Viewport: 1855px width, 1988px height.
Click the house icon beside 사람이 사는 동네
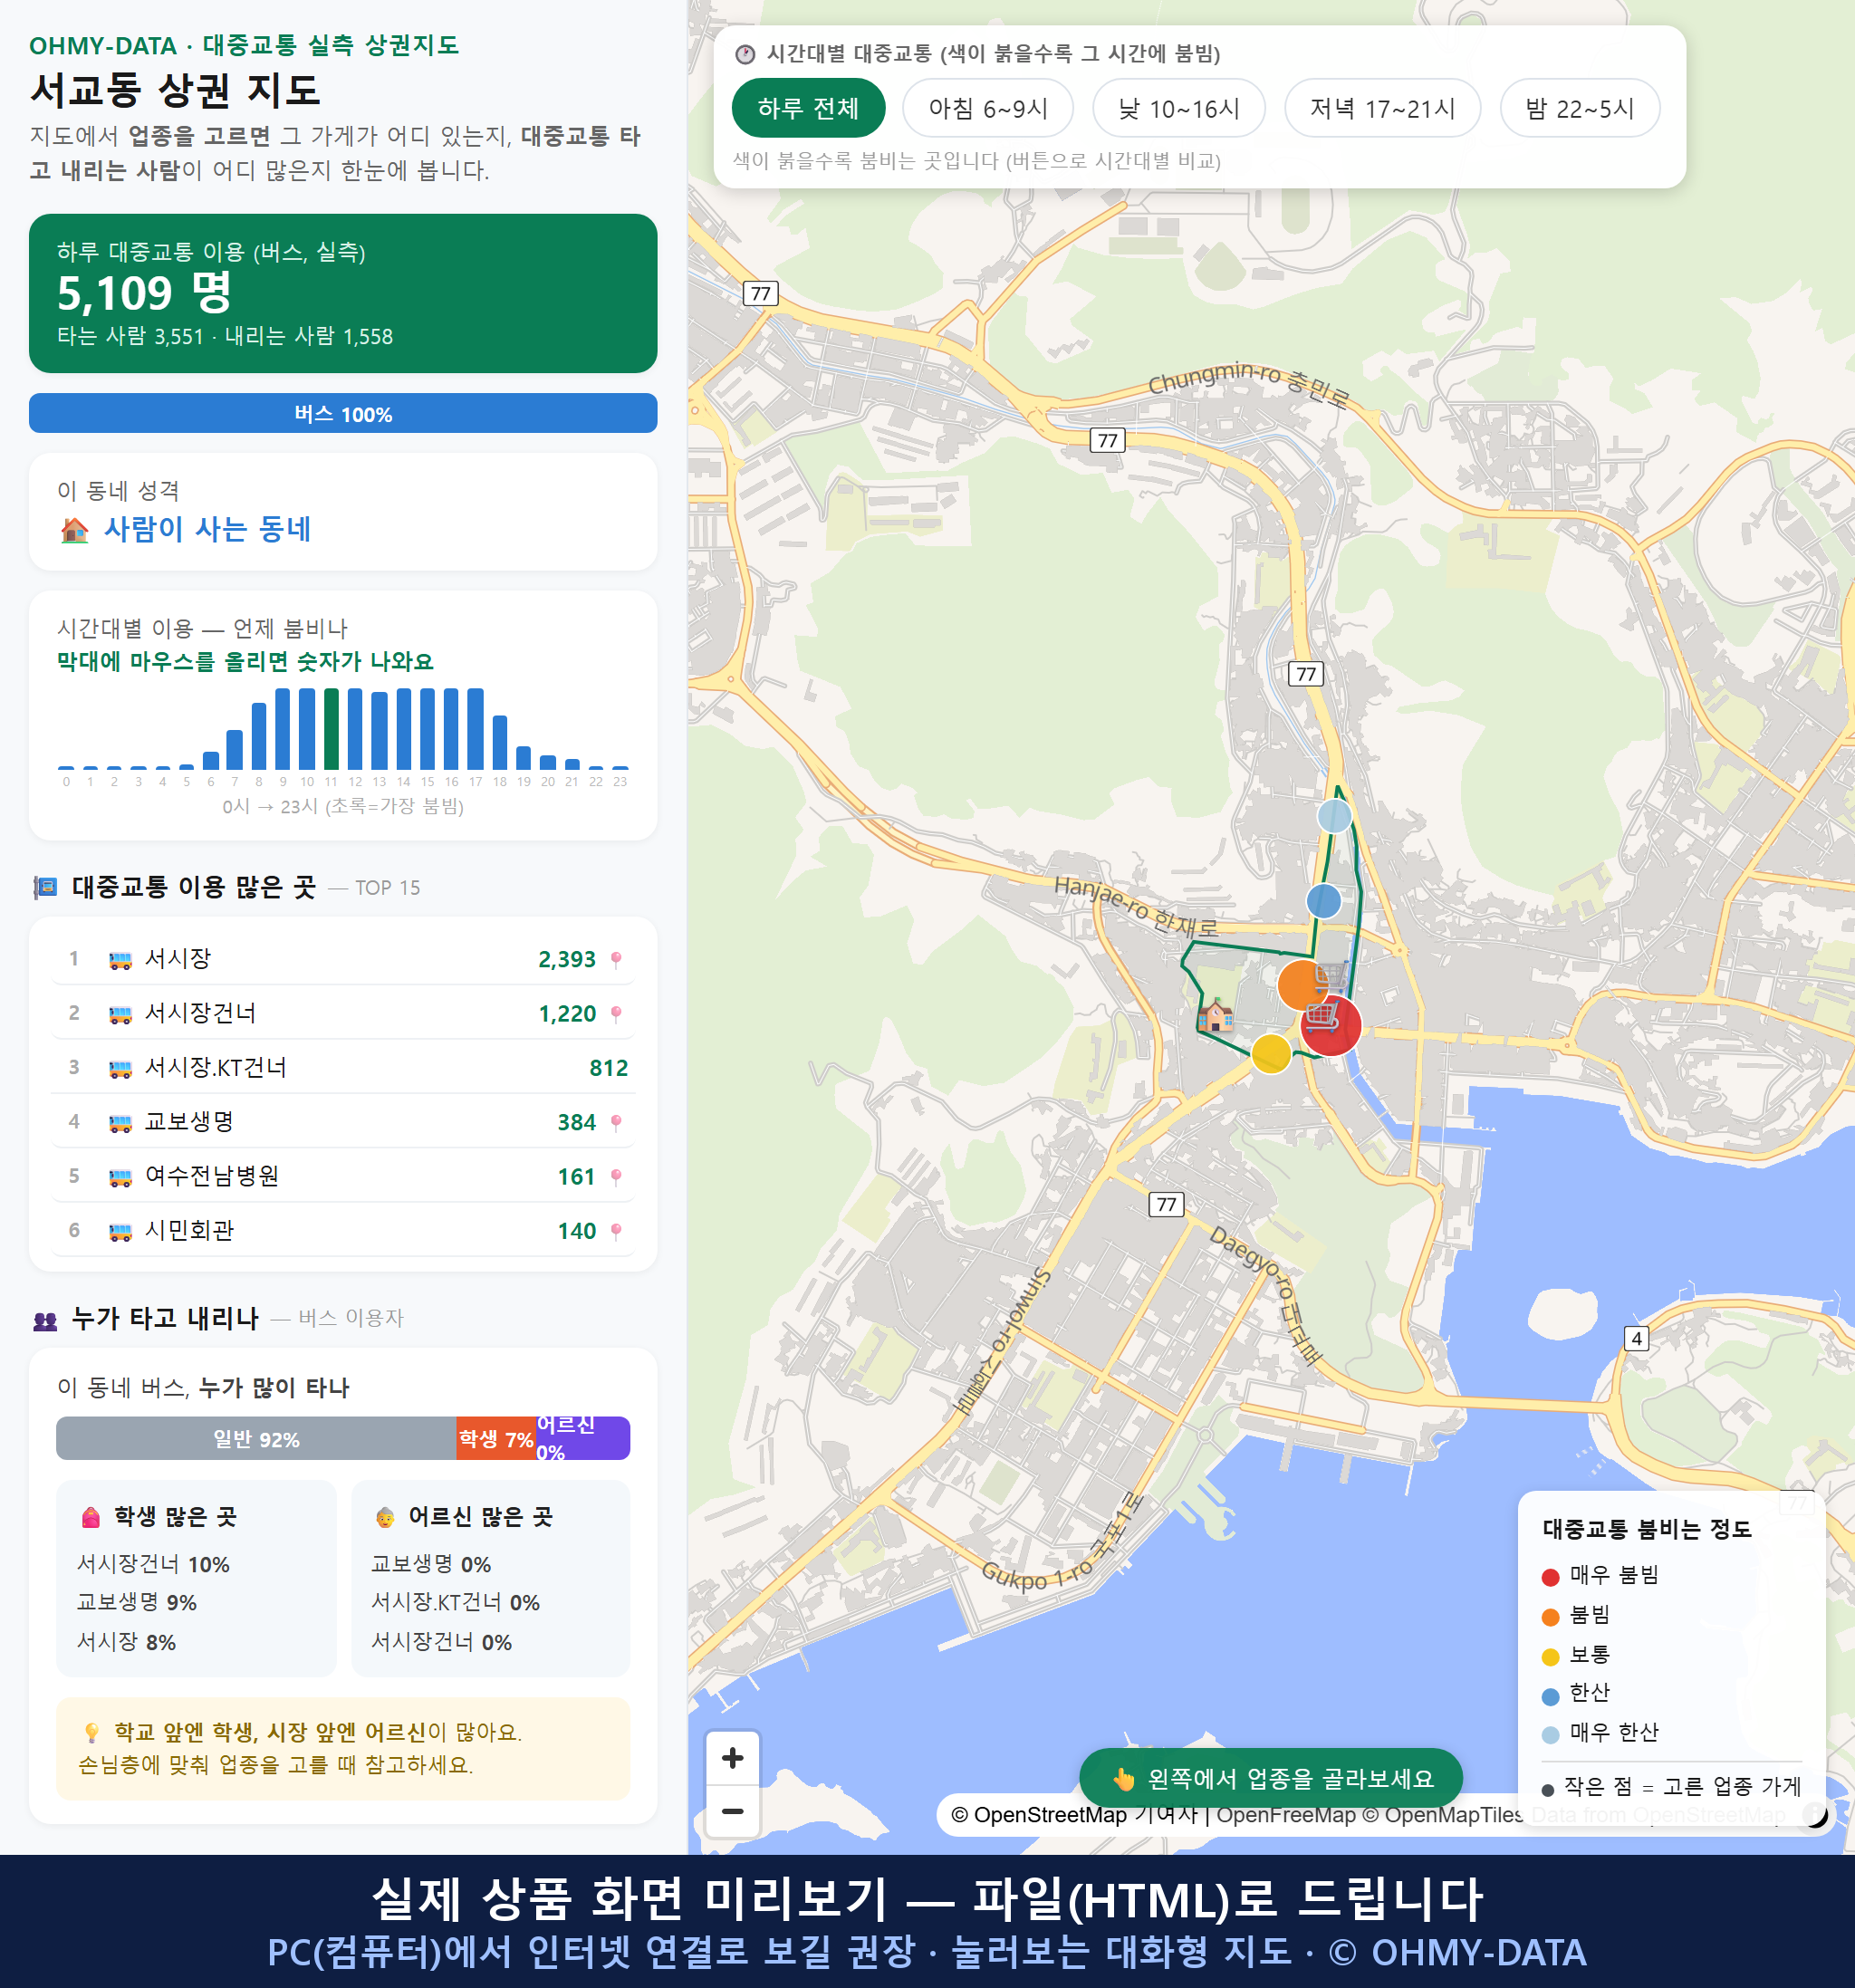point(74,530)
